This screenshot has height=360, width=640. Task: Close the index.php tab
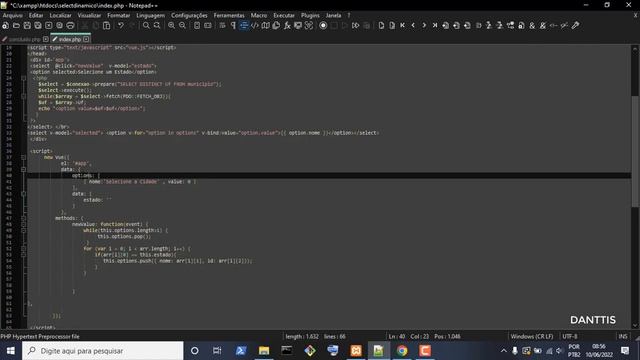tap(86, 39)
